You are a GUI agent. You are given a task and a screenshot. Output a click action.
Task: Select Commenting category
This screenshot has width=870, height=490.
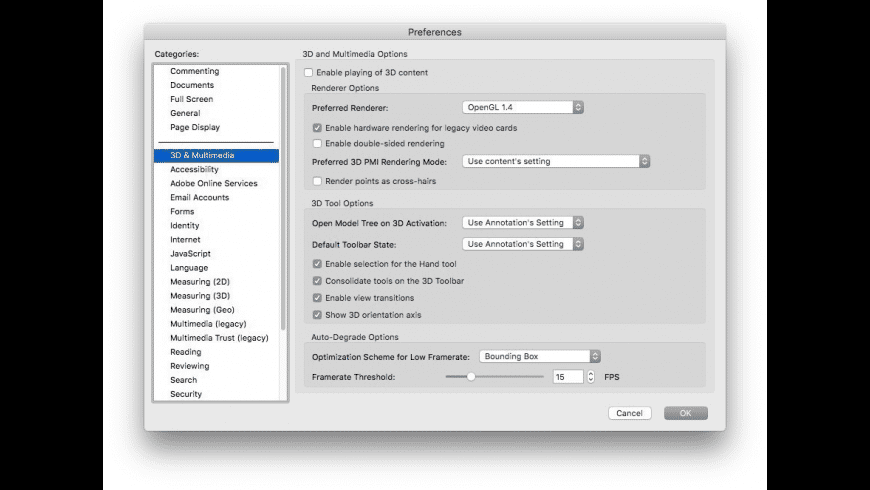pos(195,71)
